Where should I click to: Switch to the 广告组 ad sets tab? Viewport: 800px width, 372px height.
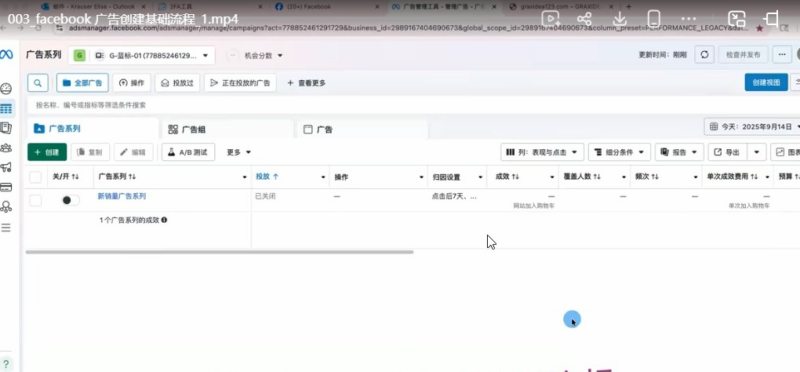228,129
